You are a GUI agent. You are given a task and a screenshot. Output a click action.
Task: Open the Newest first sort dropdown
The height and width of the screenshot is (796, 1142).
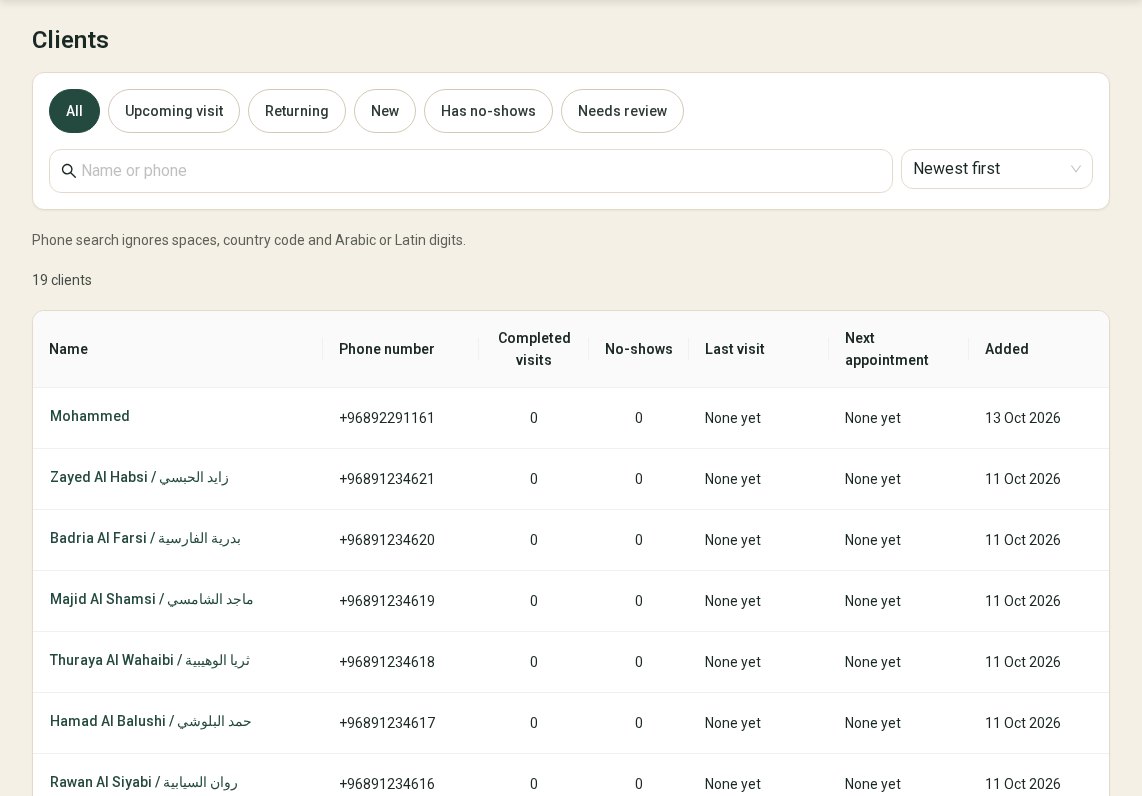pyautogui.click(x=996, y=169)
